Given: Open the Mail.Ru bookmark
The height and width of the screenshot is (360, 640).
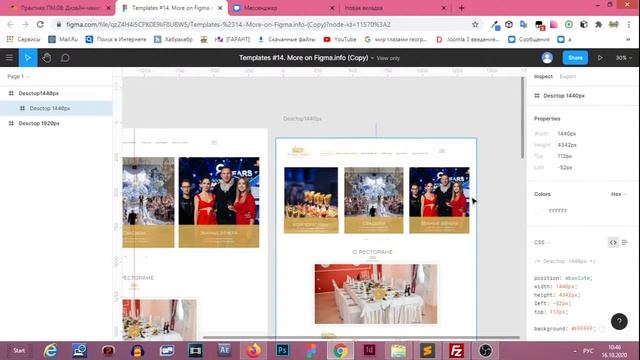Looking at the screenshot, I should coord(63,39).
